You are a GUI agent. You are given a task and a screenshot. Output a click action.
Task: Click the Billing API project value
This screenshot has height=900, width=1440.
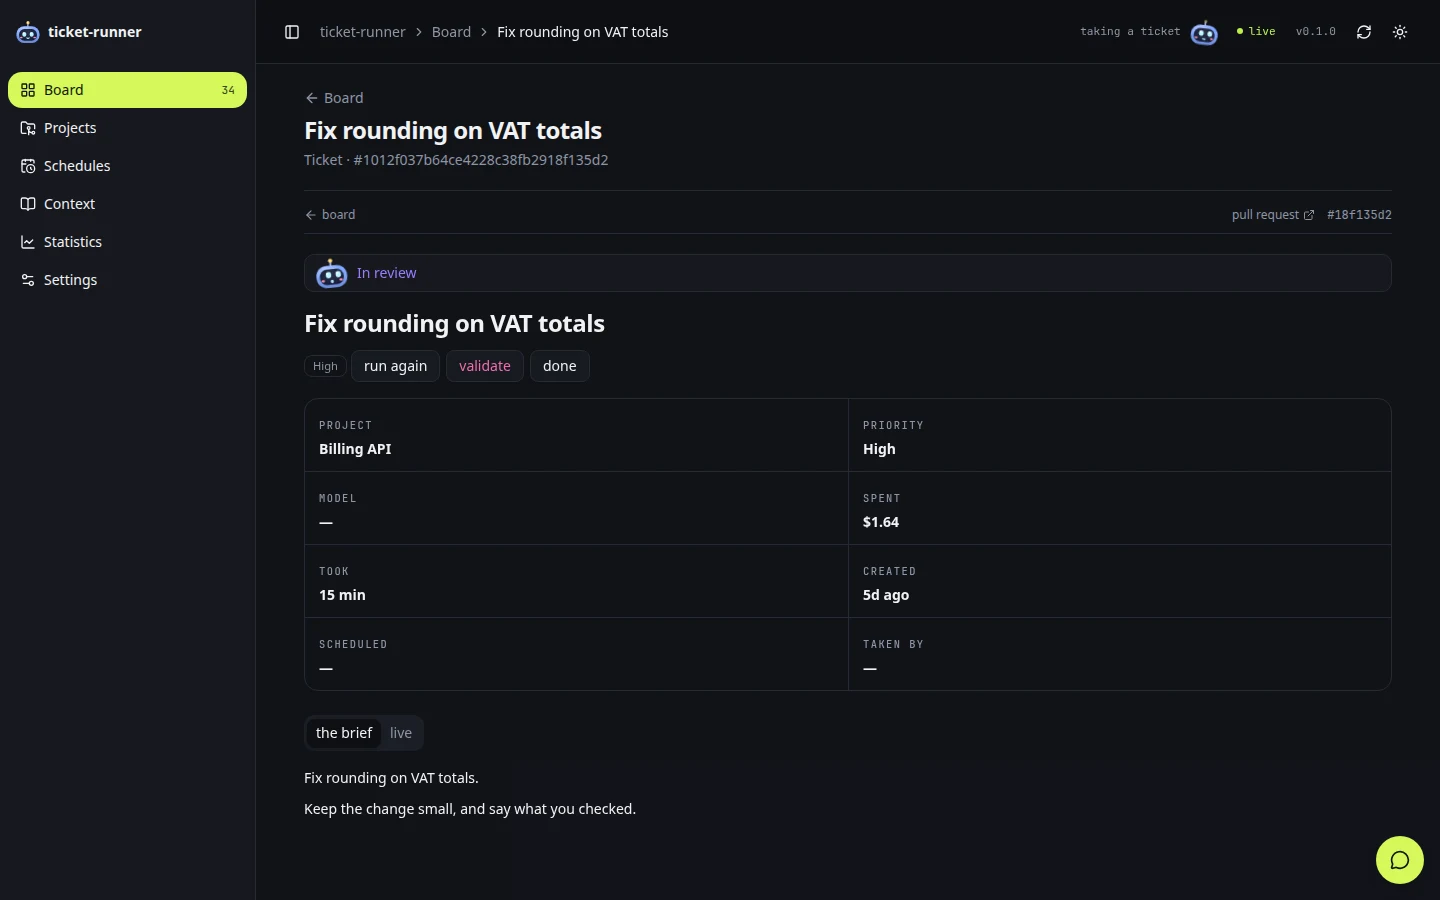pos(355,449)
